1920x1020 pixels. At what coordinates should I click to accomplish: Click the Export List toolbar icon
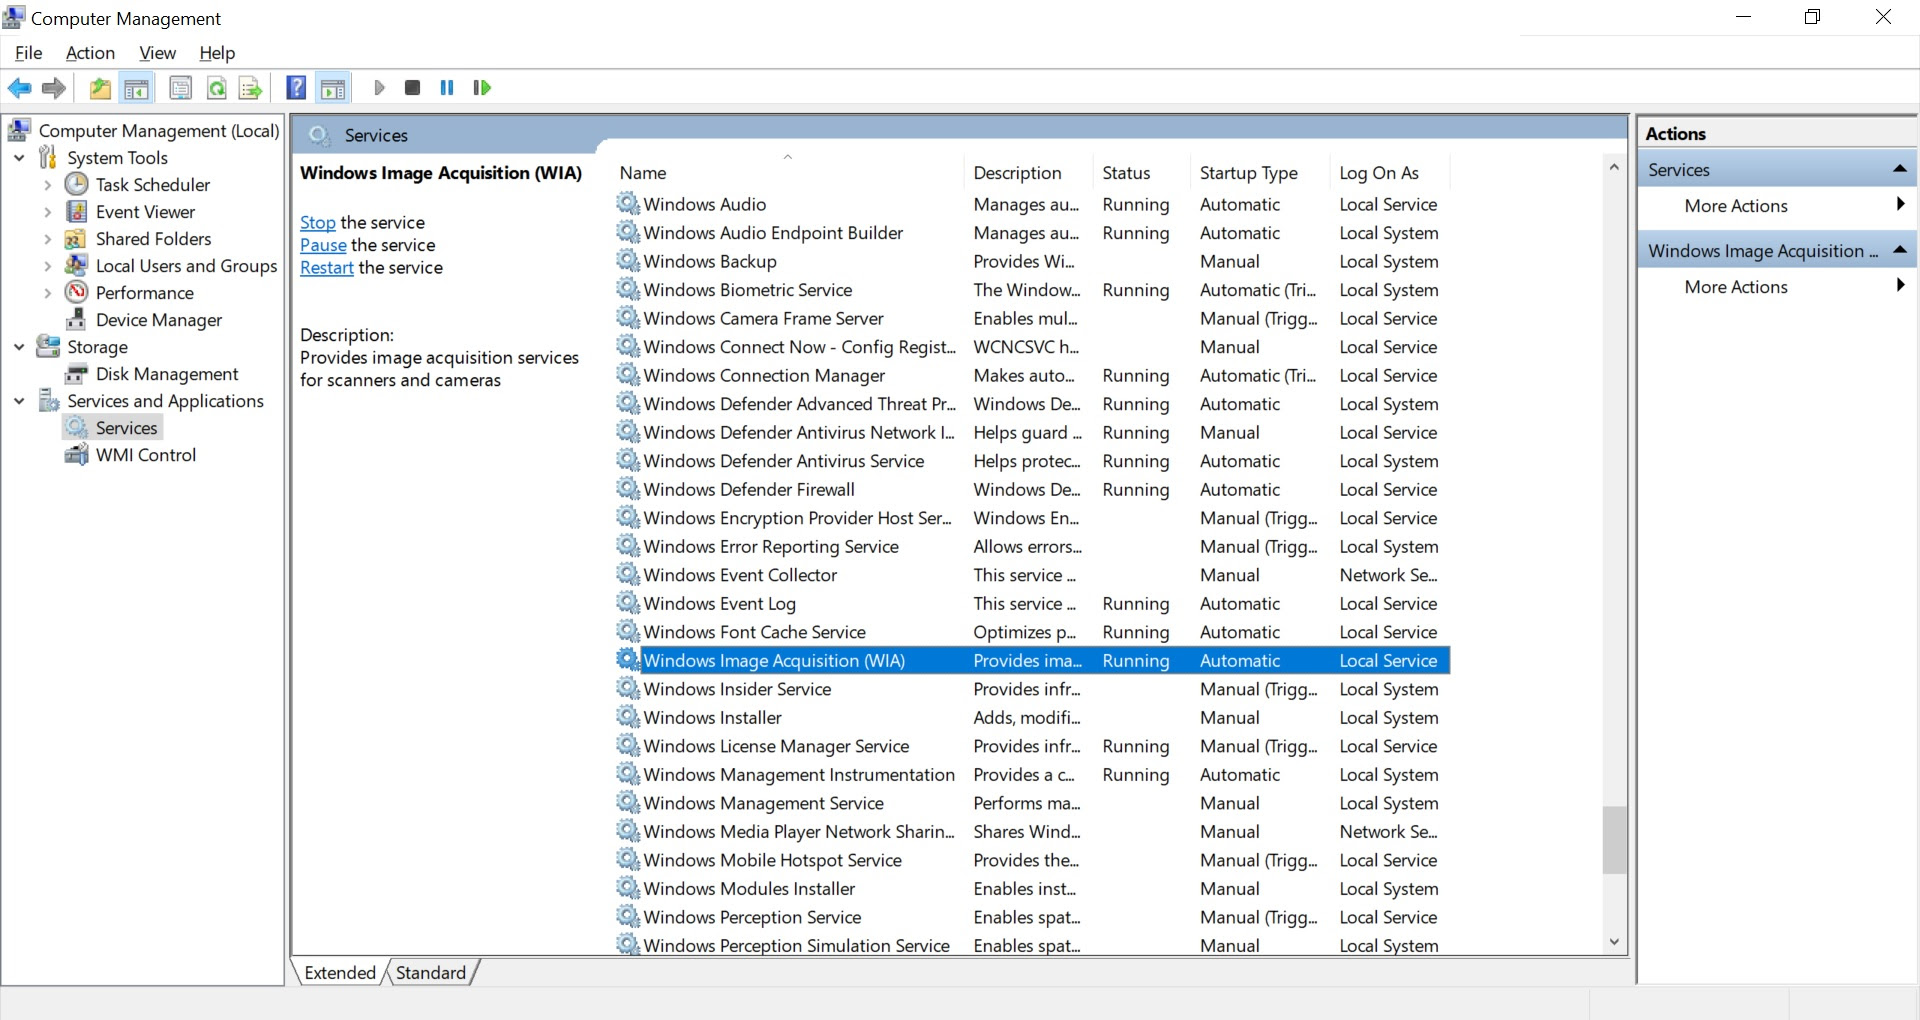(250, 88)
